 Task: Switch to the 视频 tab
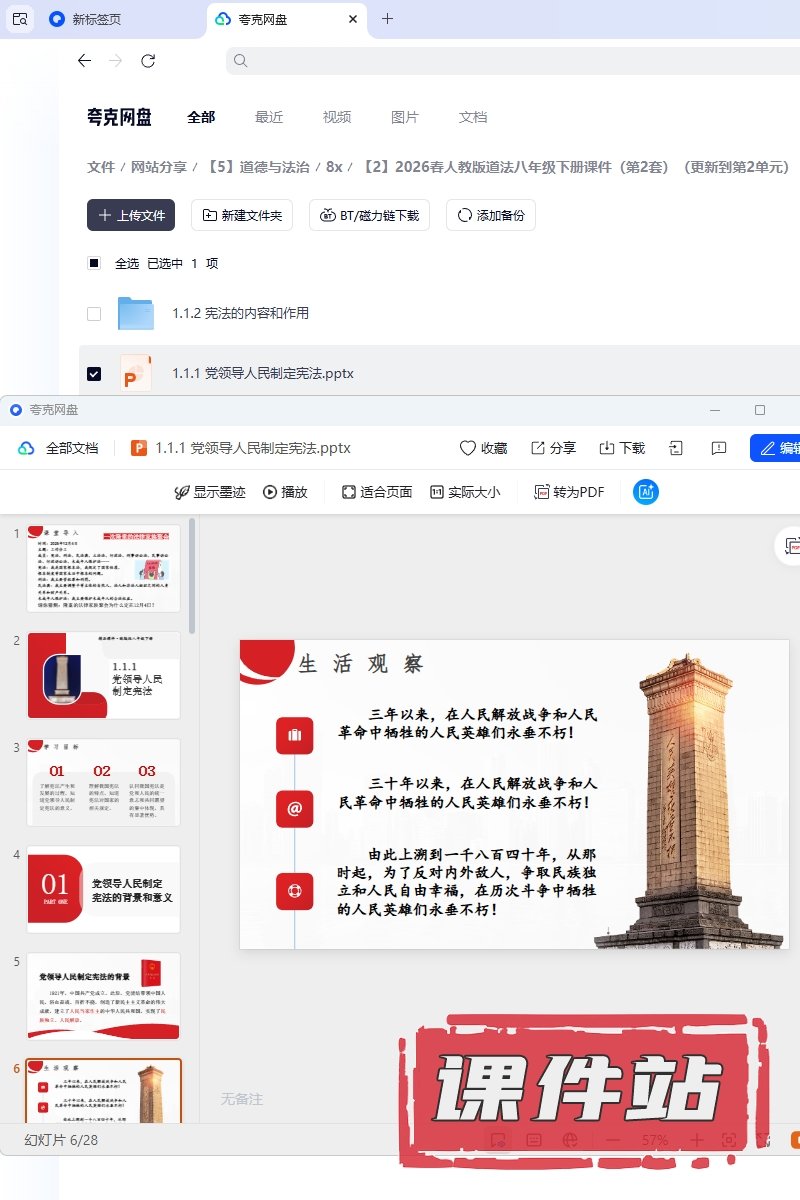(x=337, y=117)
